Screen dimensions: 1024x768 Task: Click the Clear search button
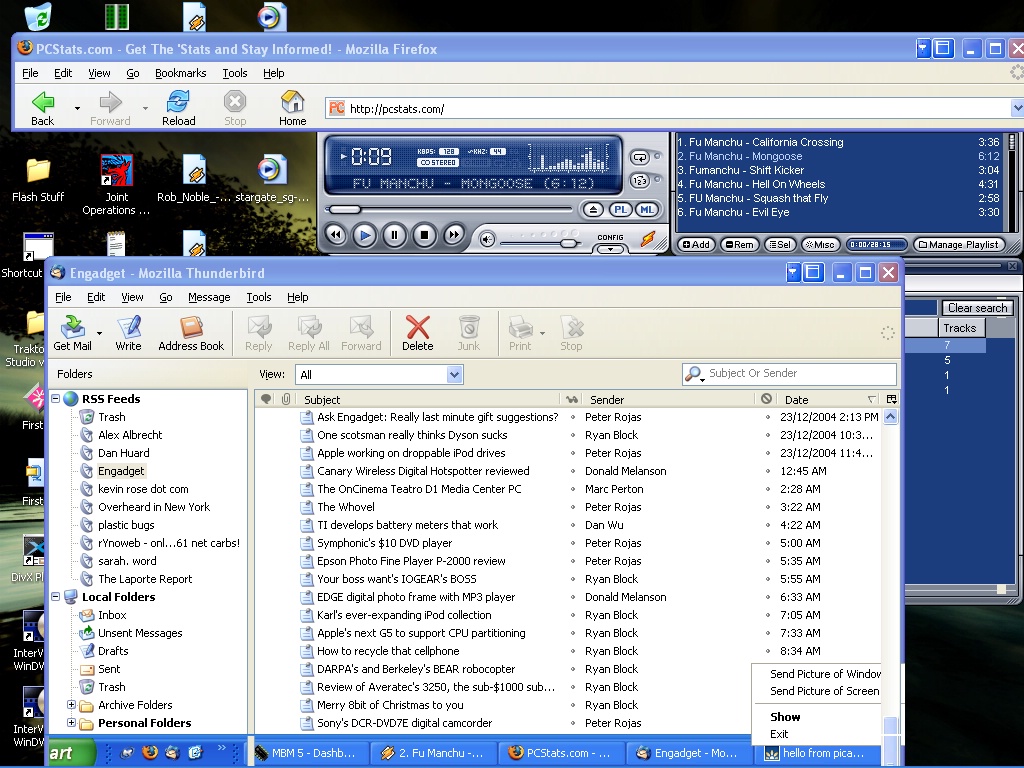coord(977,308)
